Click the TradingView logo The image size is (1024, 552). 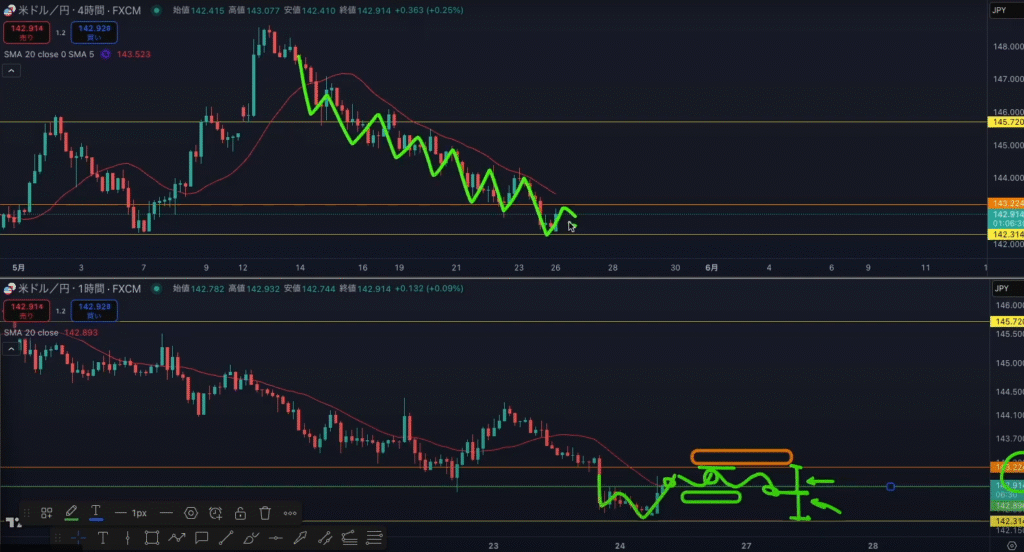pyautogui.click(x=13, y=522)
